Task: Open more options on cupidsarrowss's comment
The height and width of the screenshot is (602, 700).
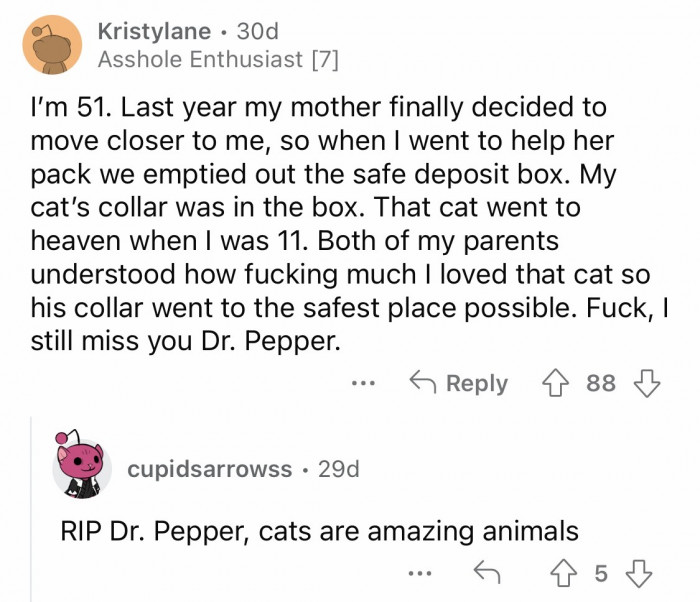Action: (x=422, y=573)
